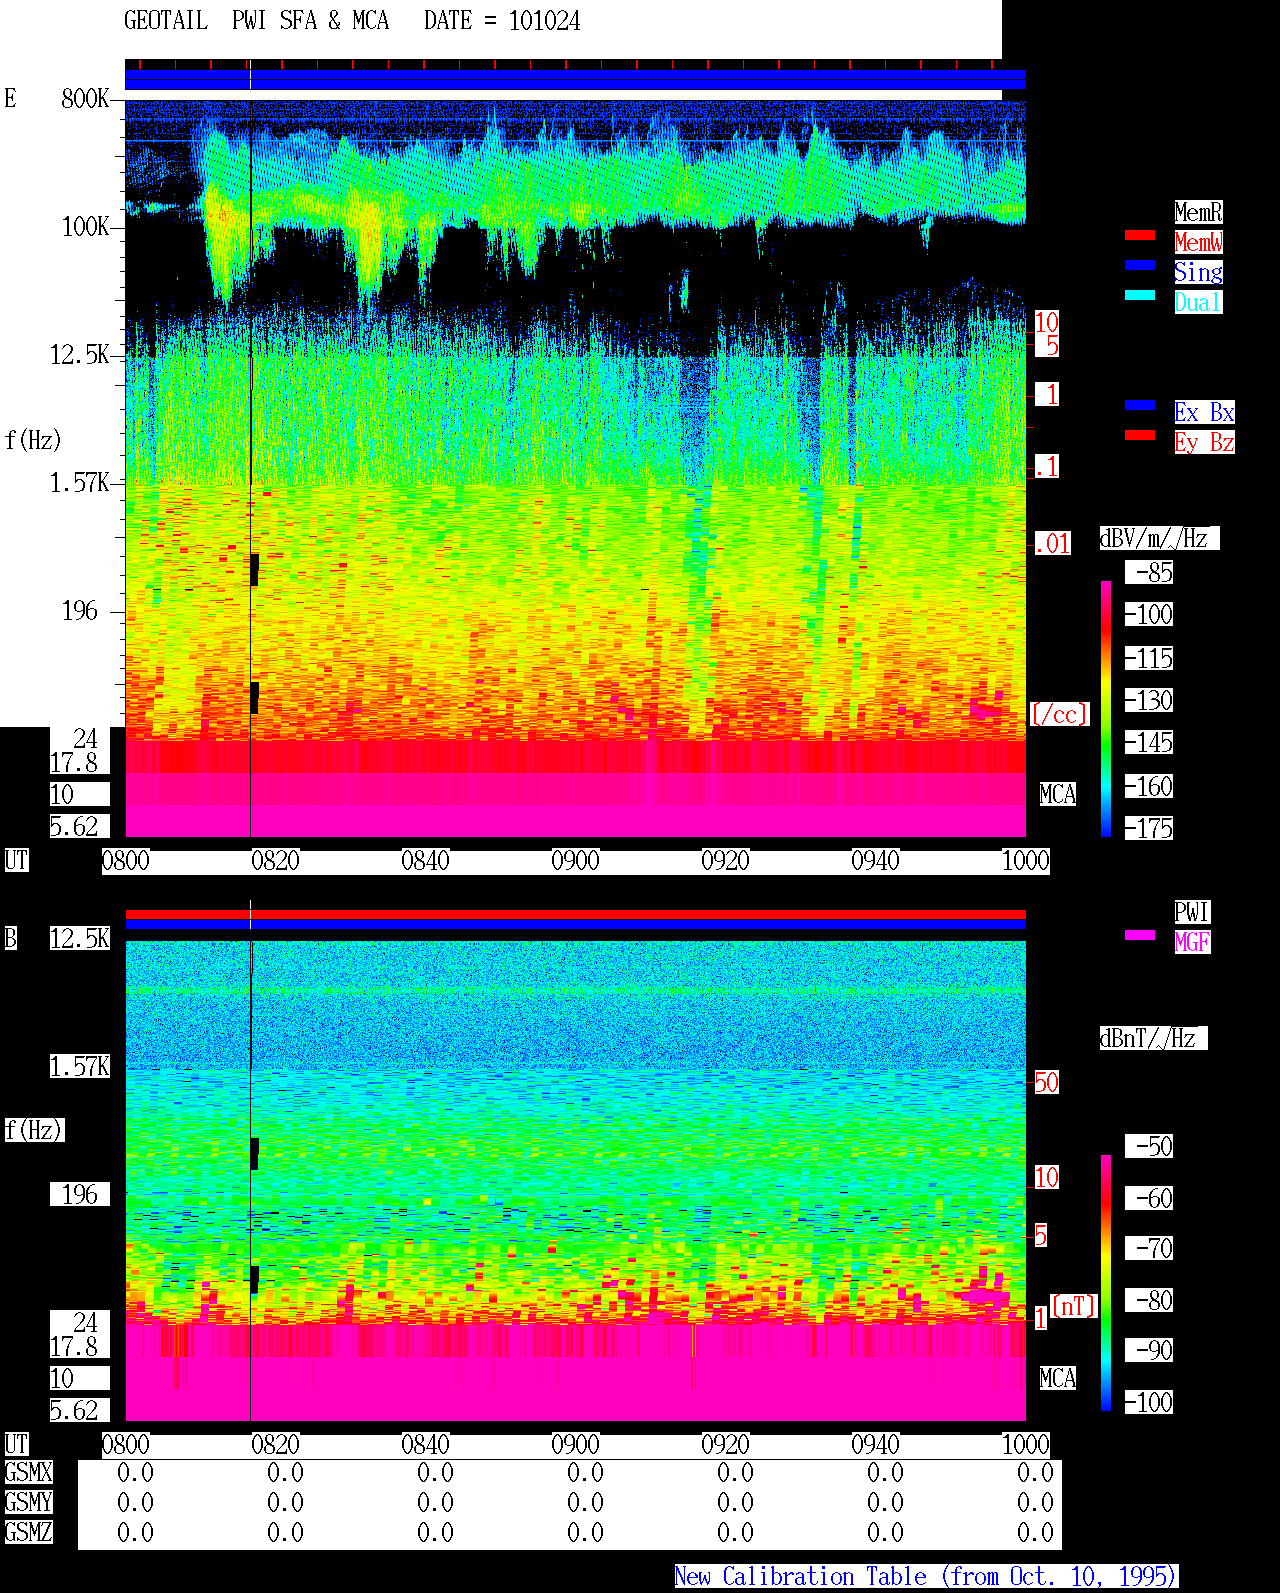Click the black vertical cursor line in the B spectrogram
The width and height of the screenshot is (1280, 1593).
pos(250,1180)
